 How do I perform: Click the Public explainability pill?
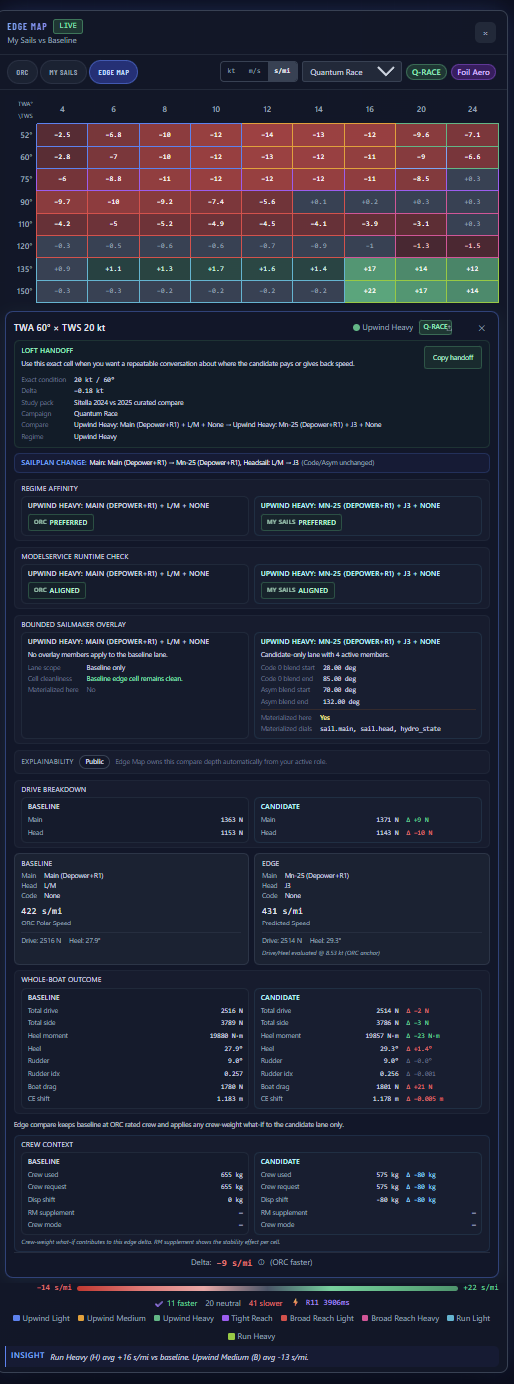point(94,762)
